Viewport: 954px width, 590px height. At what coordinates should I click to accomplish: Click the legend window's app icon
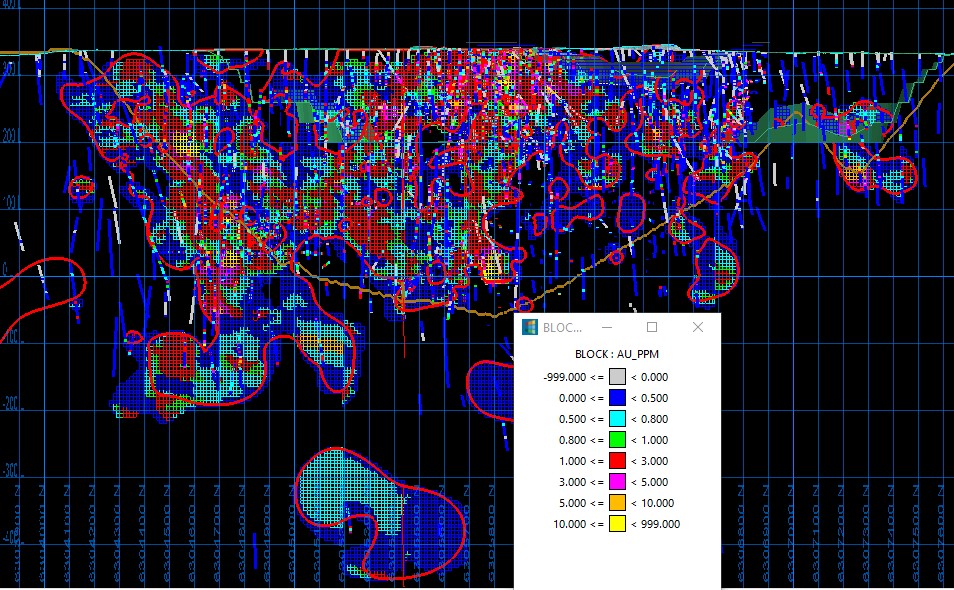click(529, 327)
